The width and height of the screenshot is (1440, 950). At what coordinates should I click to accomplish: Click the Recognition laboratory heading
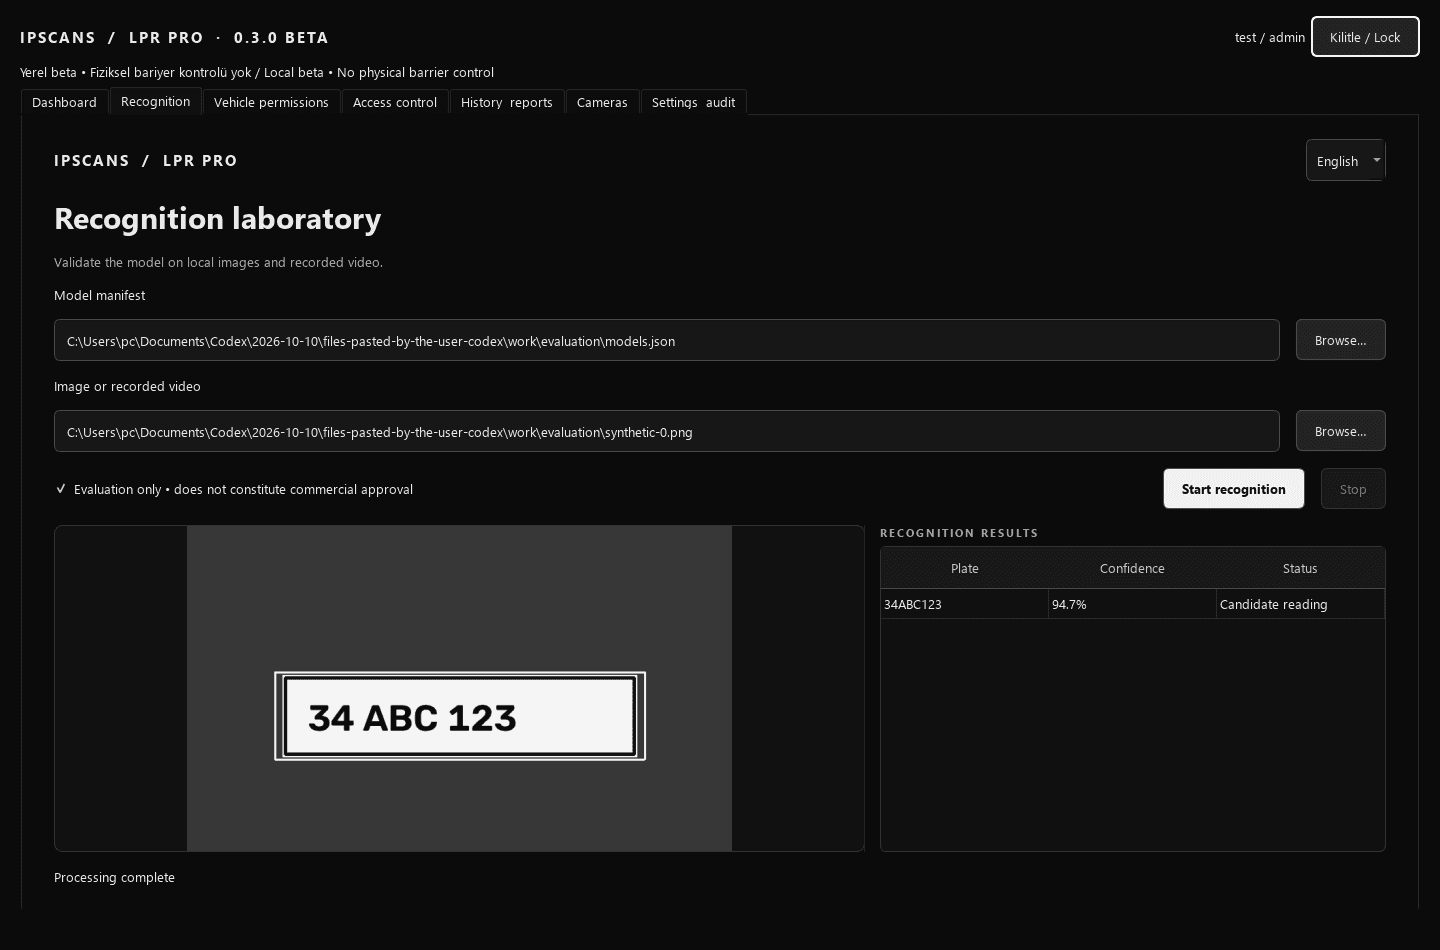217,218
